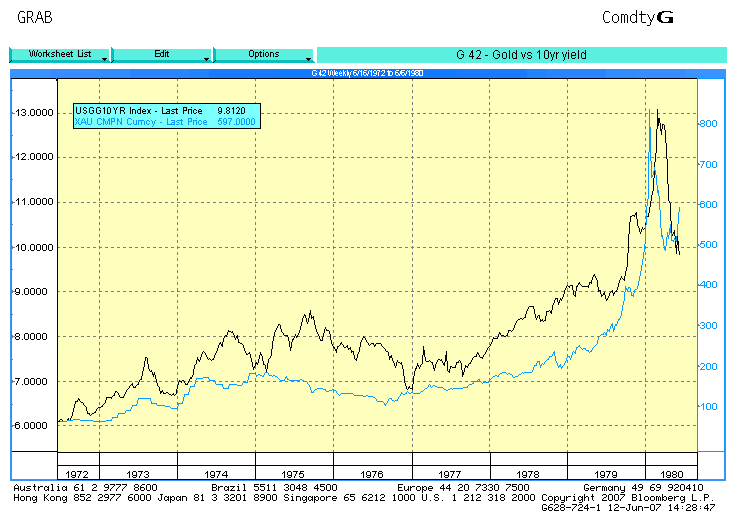The width and height of the screenshot is (736, 527).
Task: Click the 1975 year marker on timeline
Action: click(294, 471)
